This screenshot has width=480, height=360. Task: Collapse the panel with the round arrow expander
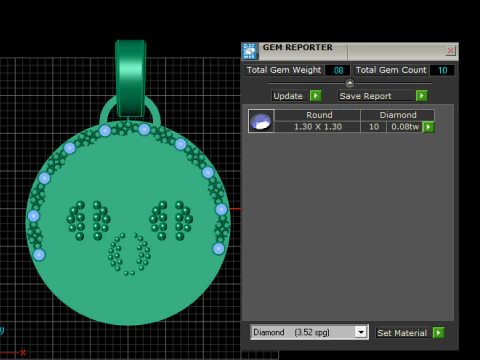(350, 83)
